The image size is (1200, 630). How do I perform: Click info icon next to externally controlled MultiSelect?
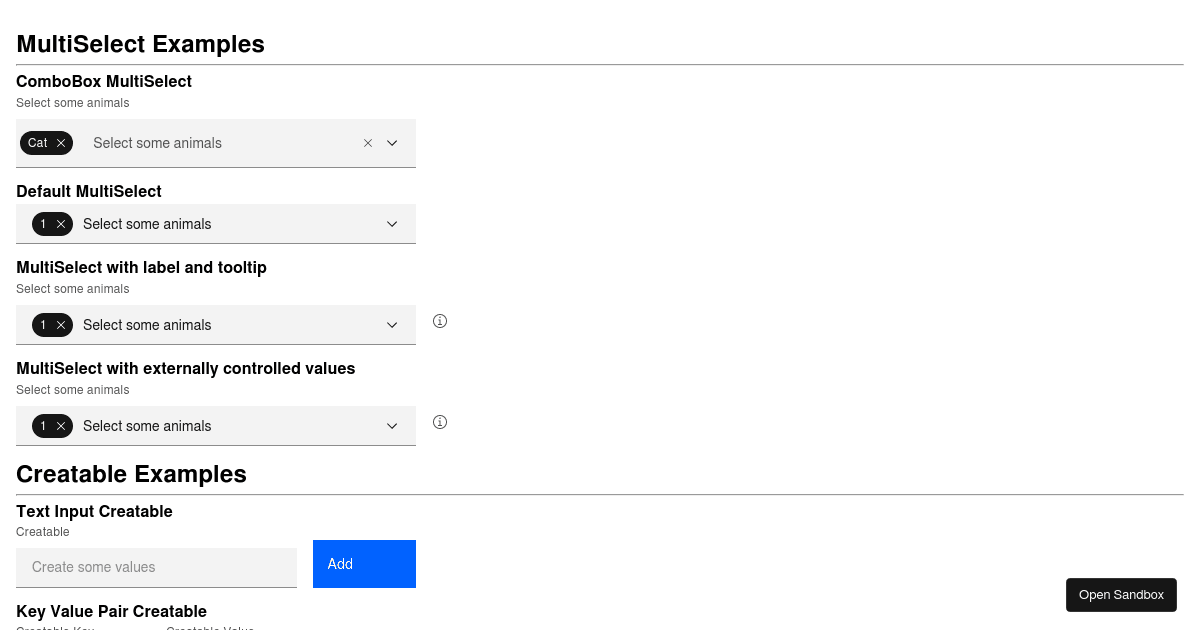coord(440,422)
